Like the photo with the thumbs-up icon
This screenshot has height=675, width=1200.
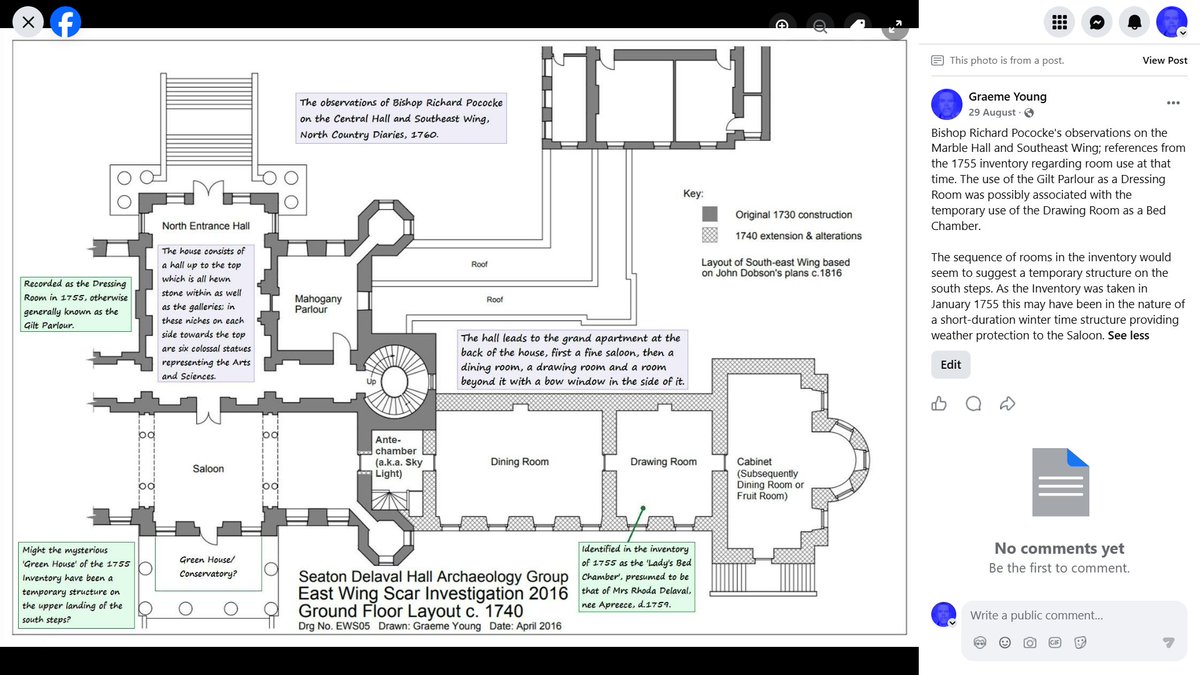[x=939, y=404]
